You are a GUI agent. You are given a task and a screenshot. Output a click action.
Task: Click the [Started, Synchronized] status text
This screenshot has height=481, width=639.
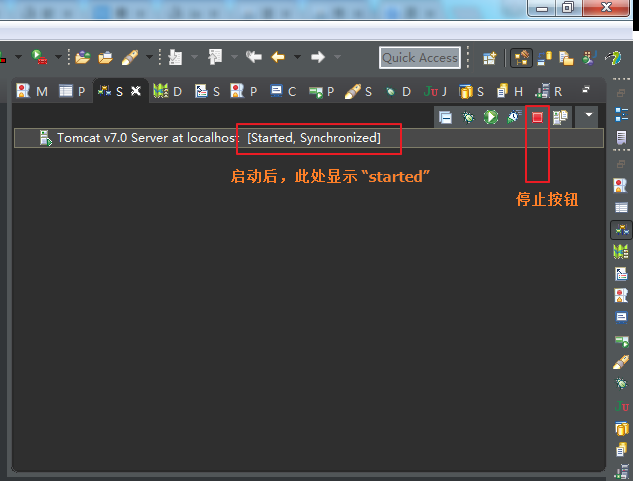tap(314, 138)
